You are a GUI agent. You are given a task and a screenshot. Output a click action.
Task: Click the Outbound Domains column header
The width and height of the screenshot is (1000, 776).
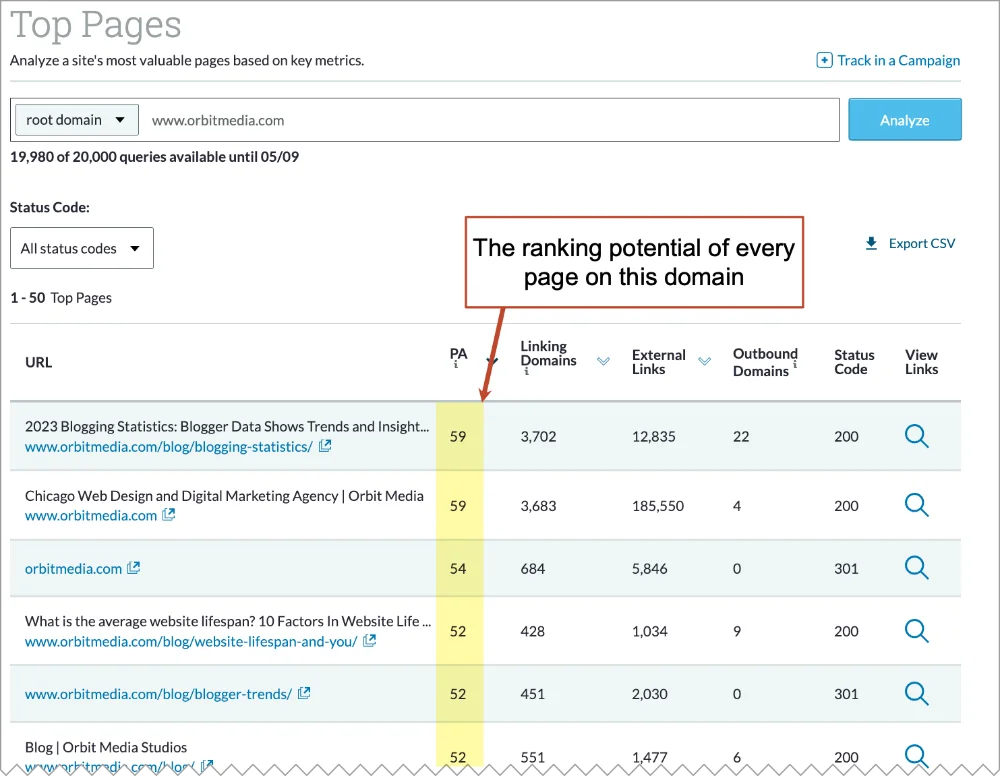765,362
